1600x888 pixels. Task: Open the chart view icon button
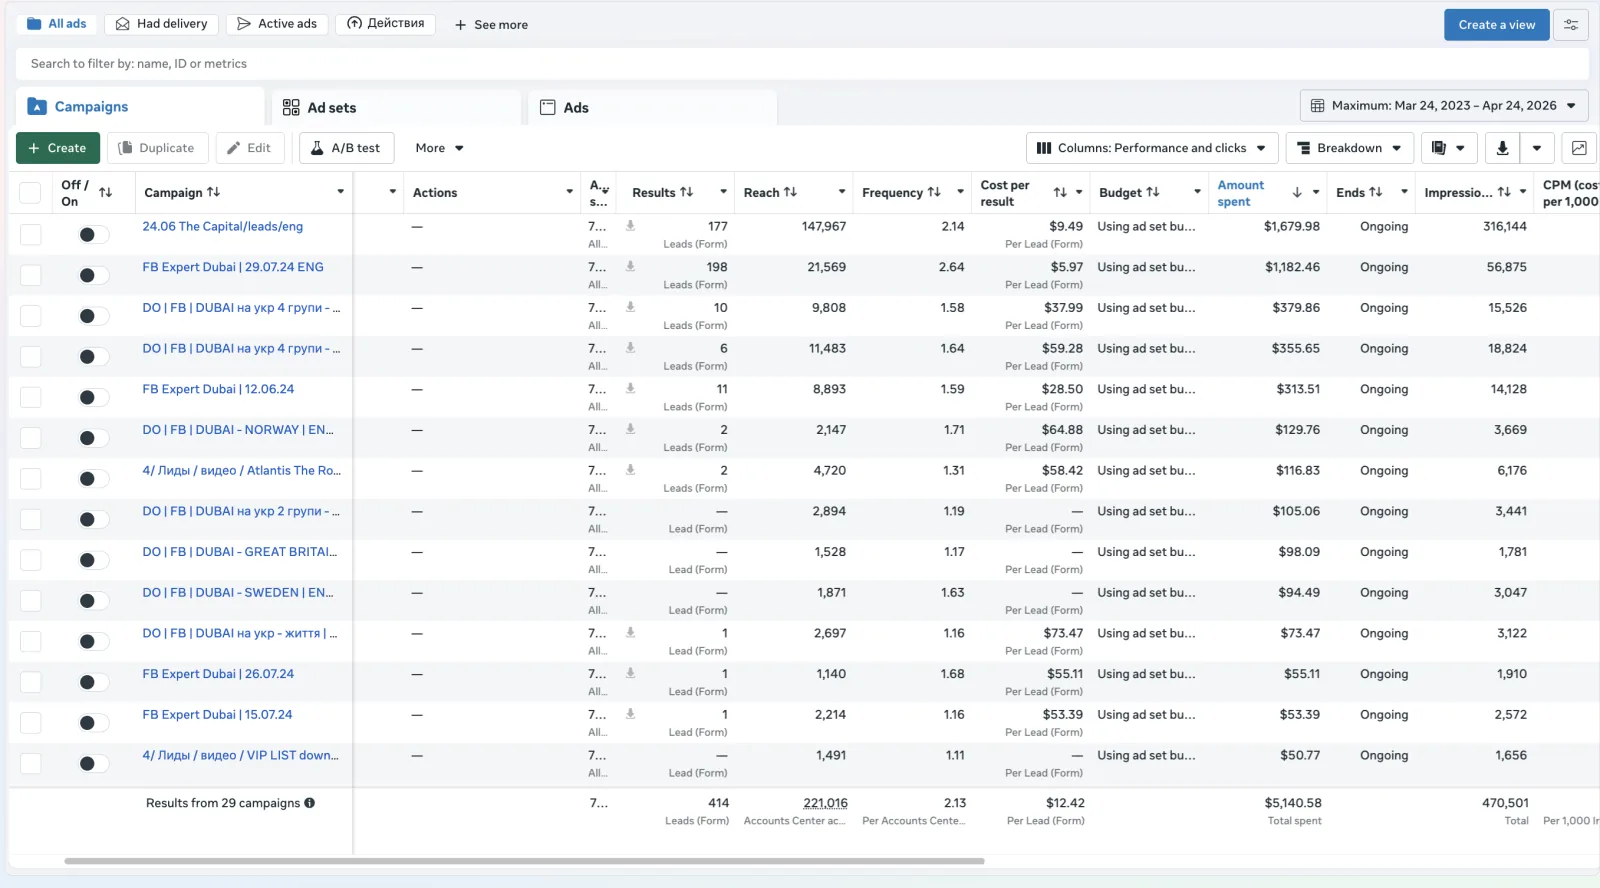[x=1579, y=148]
